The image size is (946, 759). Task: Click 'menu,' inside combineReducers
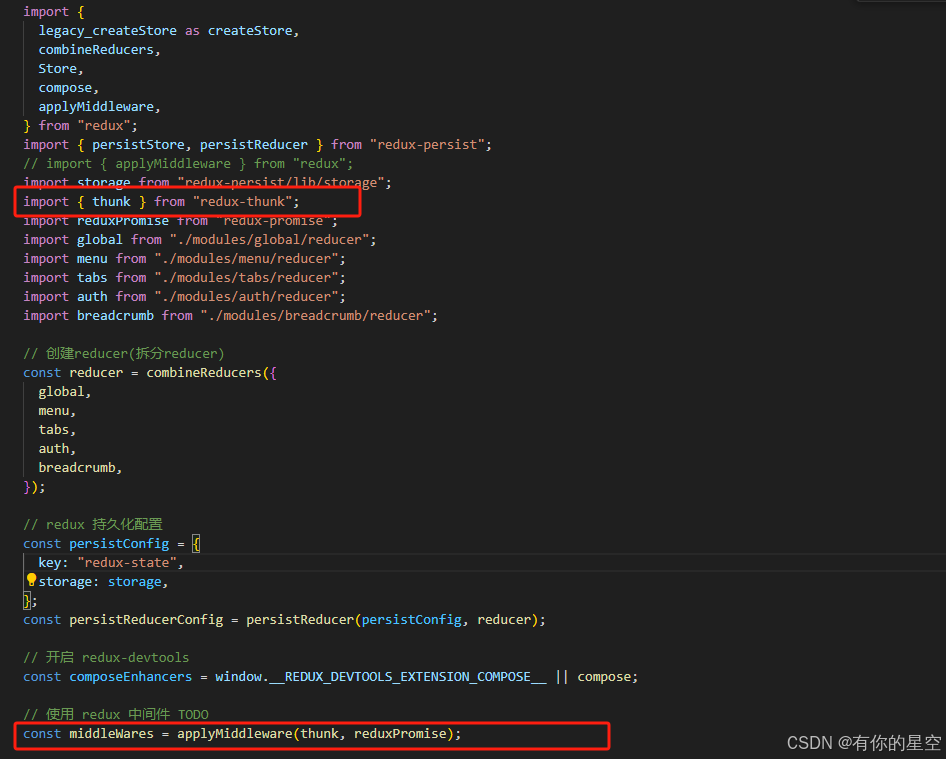pos(57,411)
